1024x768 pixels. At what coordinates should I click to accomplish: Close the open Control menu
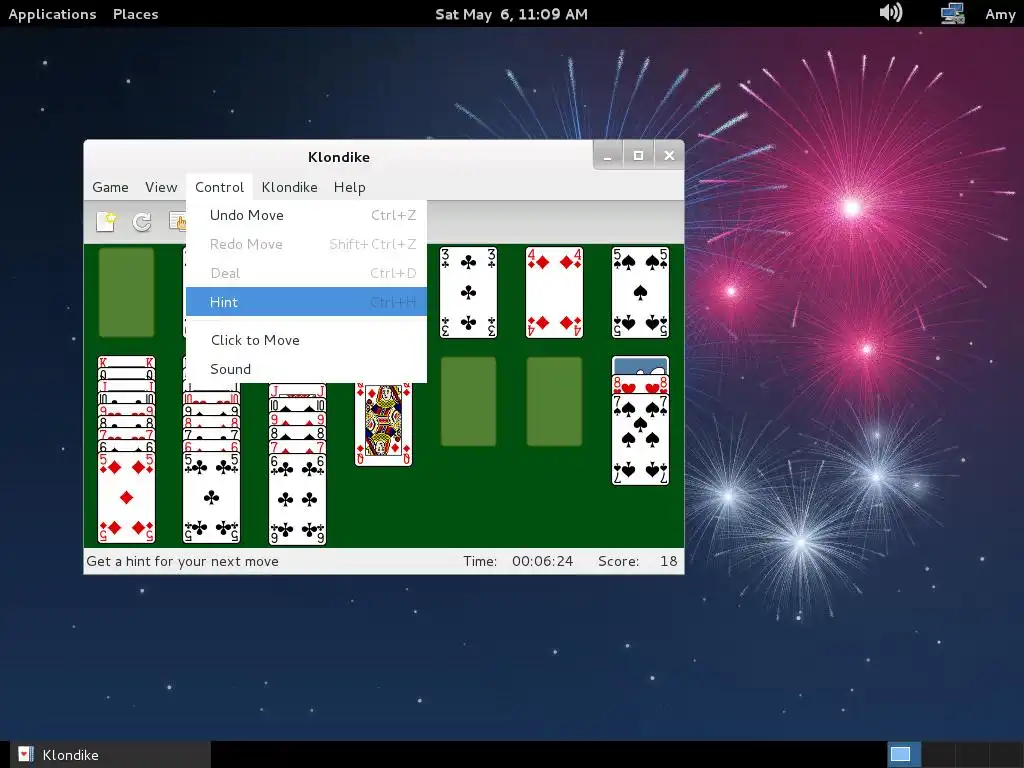click(219, 187)
